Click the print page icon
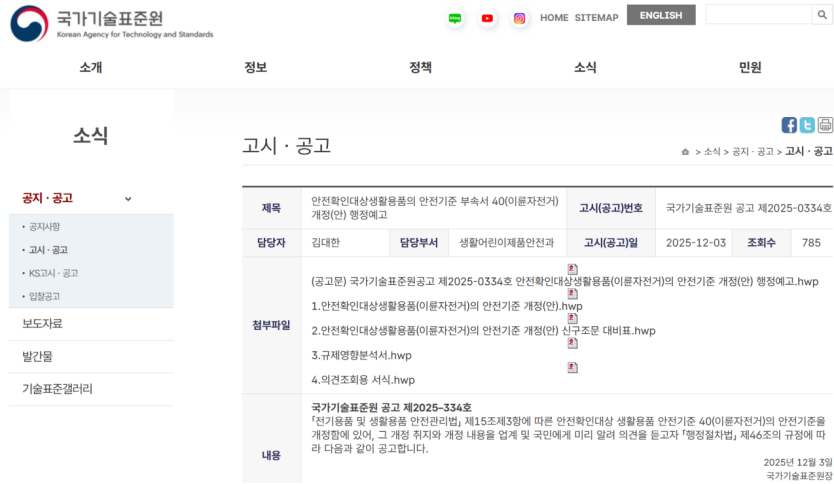This screenshot has width=834, height=484. (825, 125)
